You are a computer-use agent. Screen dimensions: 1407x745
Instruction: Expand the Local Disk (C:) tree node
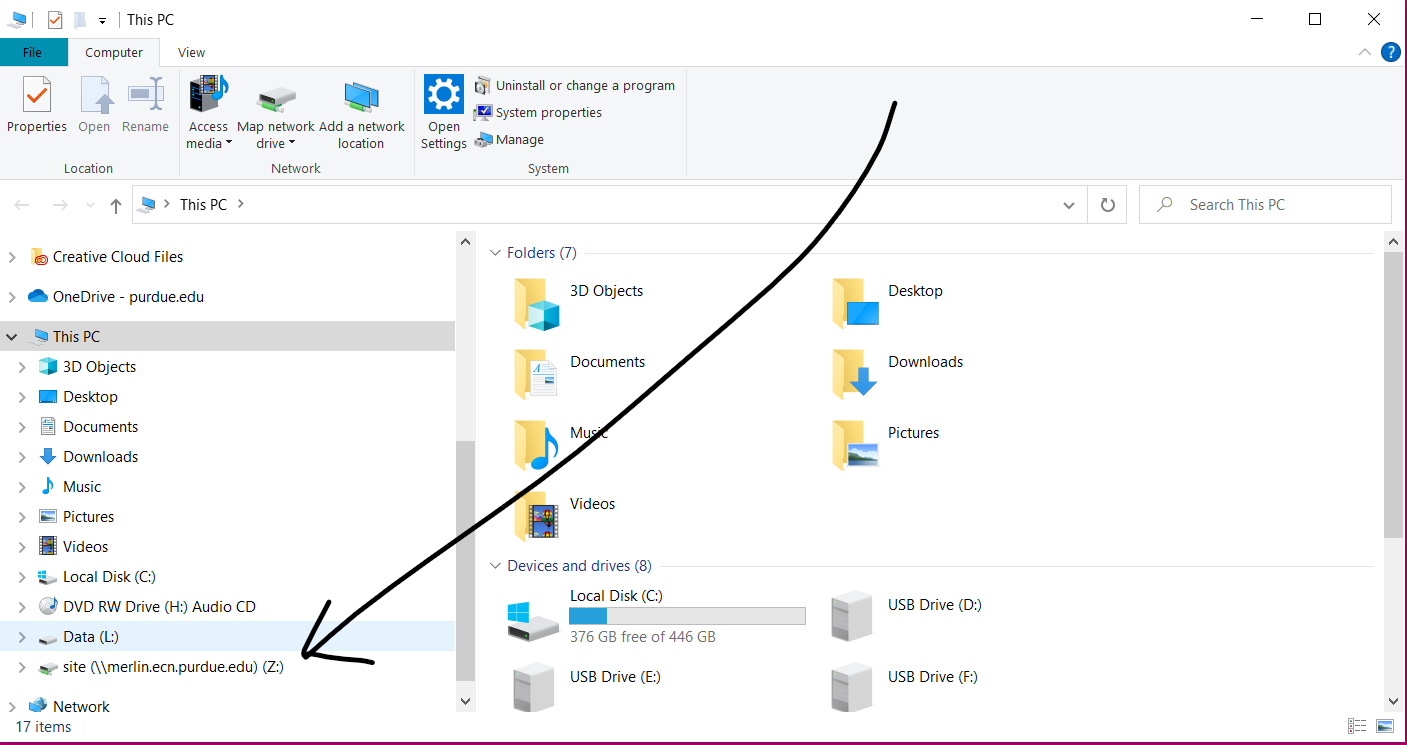(x=22, y=577)
